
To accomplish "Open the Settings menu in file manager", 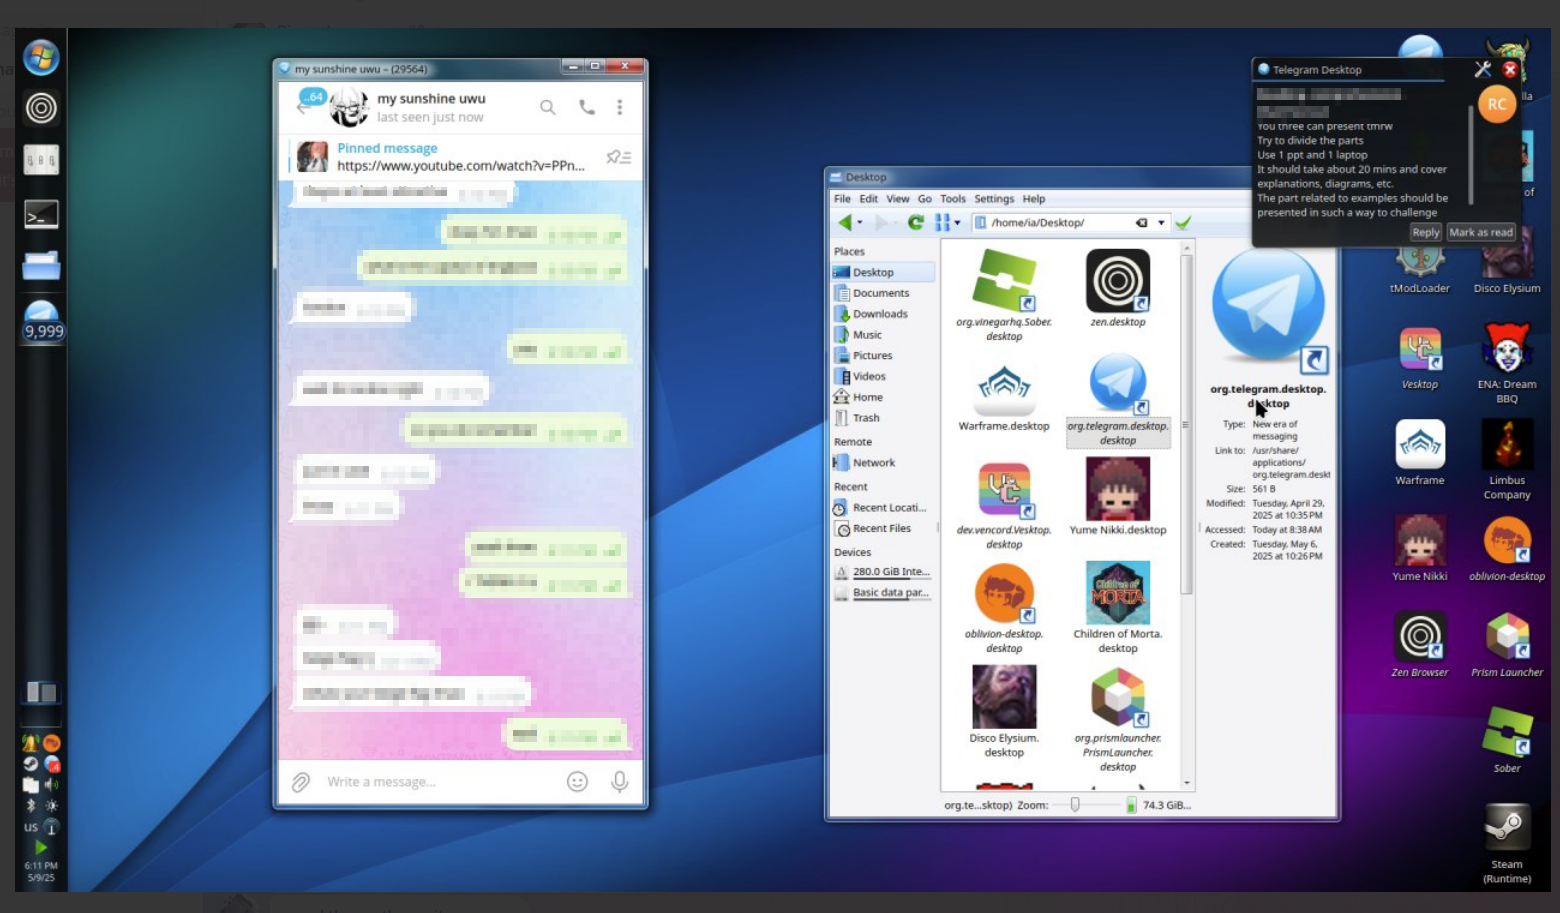I will coord(994,199).
